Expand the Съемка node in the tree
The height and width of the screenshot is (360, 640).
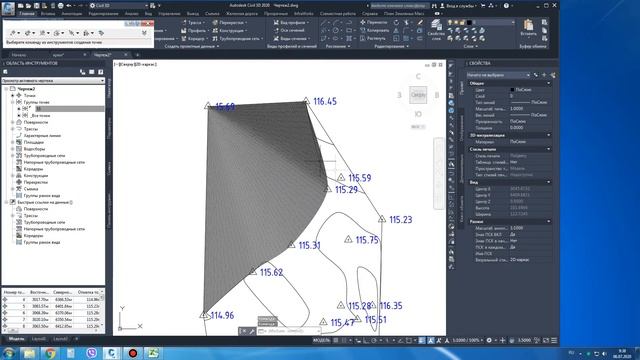[13, 189]
